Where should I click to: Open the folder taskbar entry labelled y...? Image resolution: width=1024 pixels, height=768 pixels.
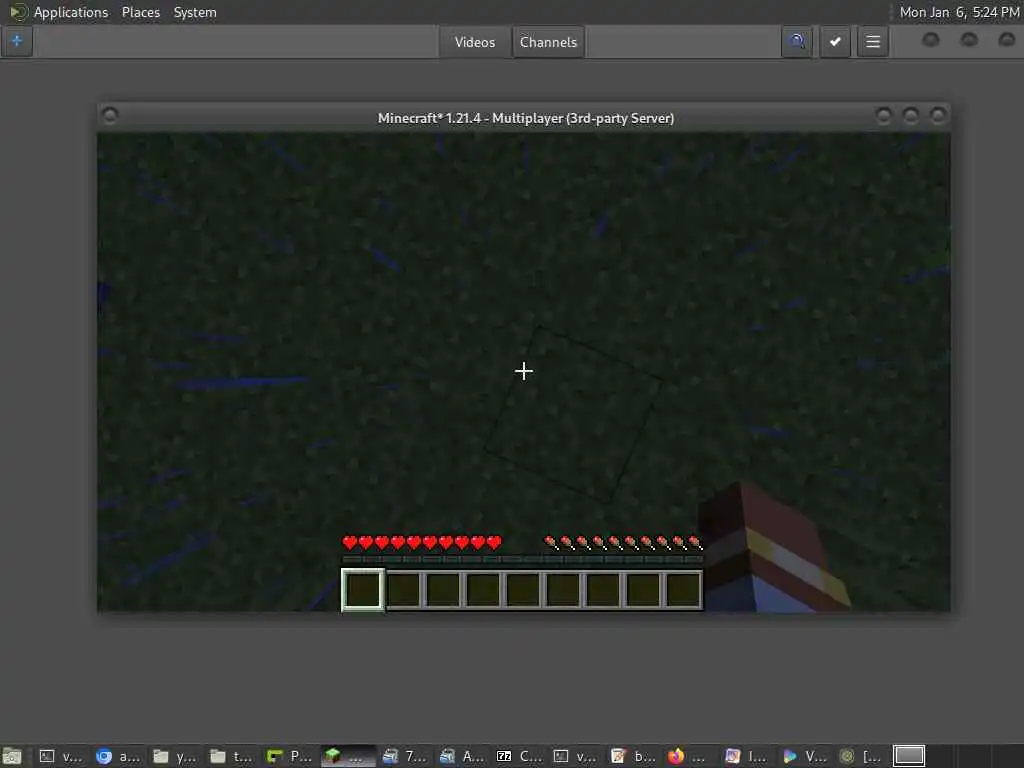point(174,756)
